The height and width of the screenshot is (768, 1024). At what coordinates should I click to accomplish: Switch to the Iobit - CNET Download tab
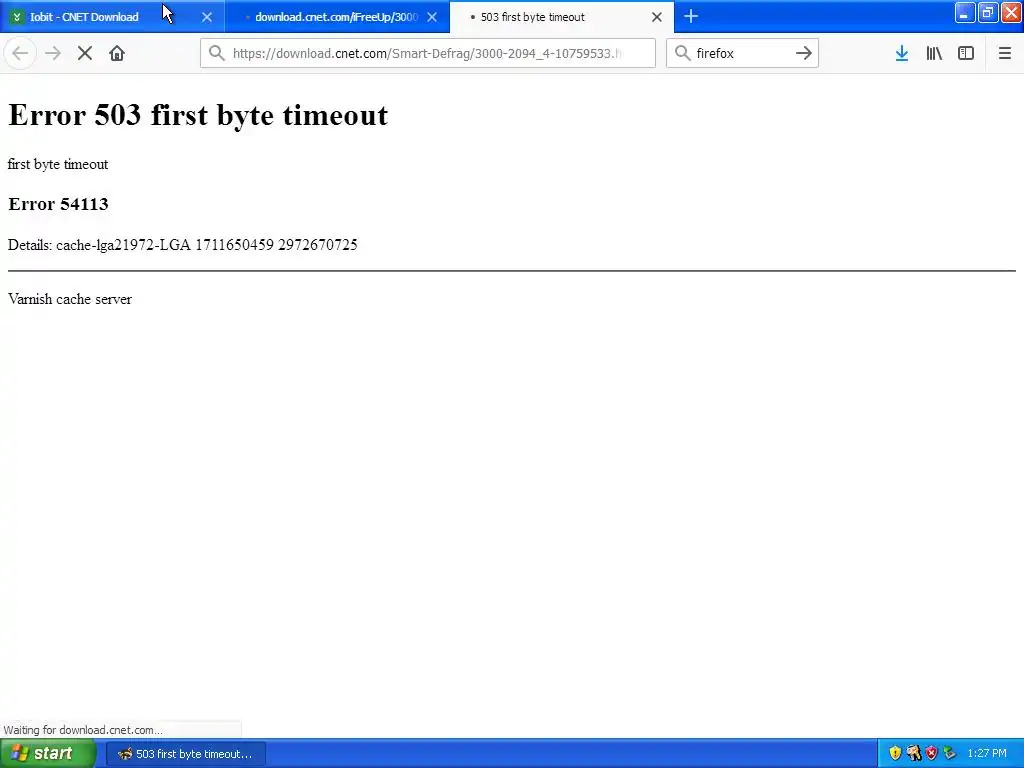tap(112, 17)
